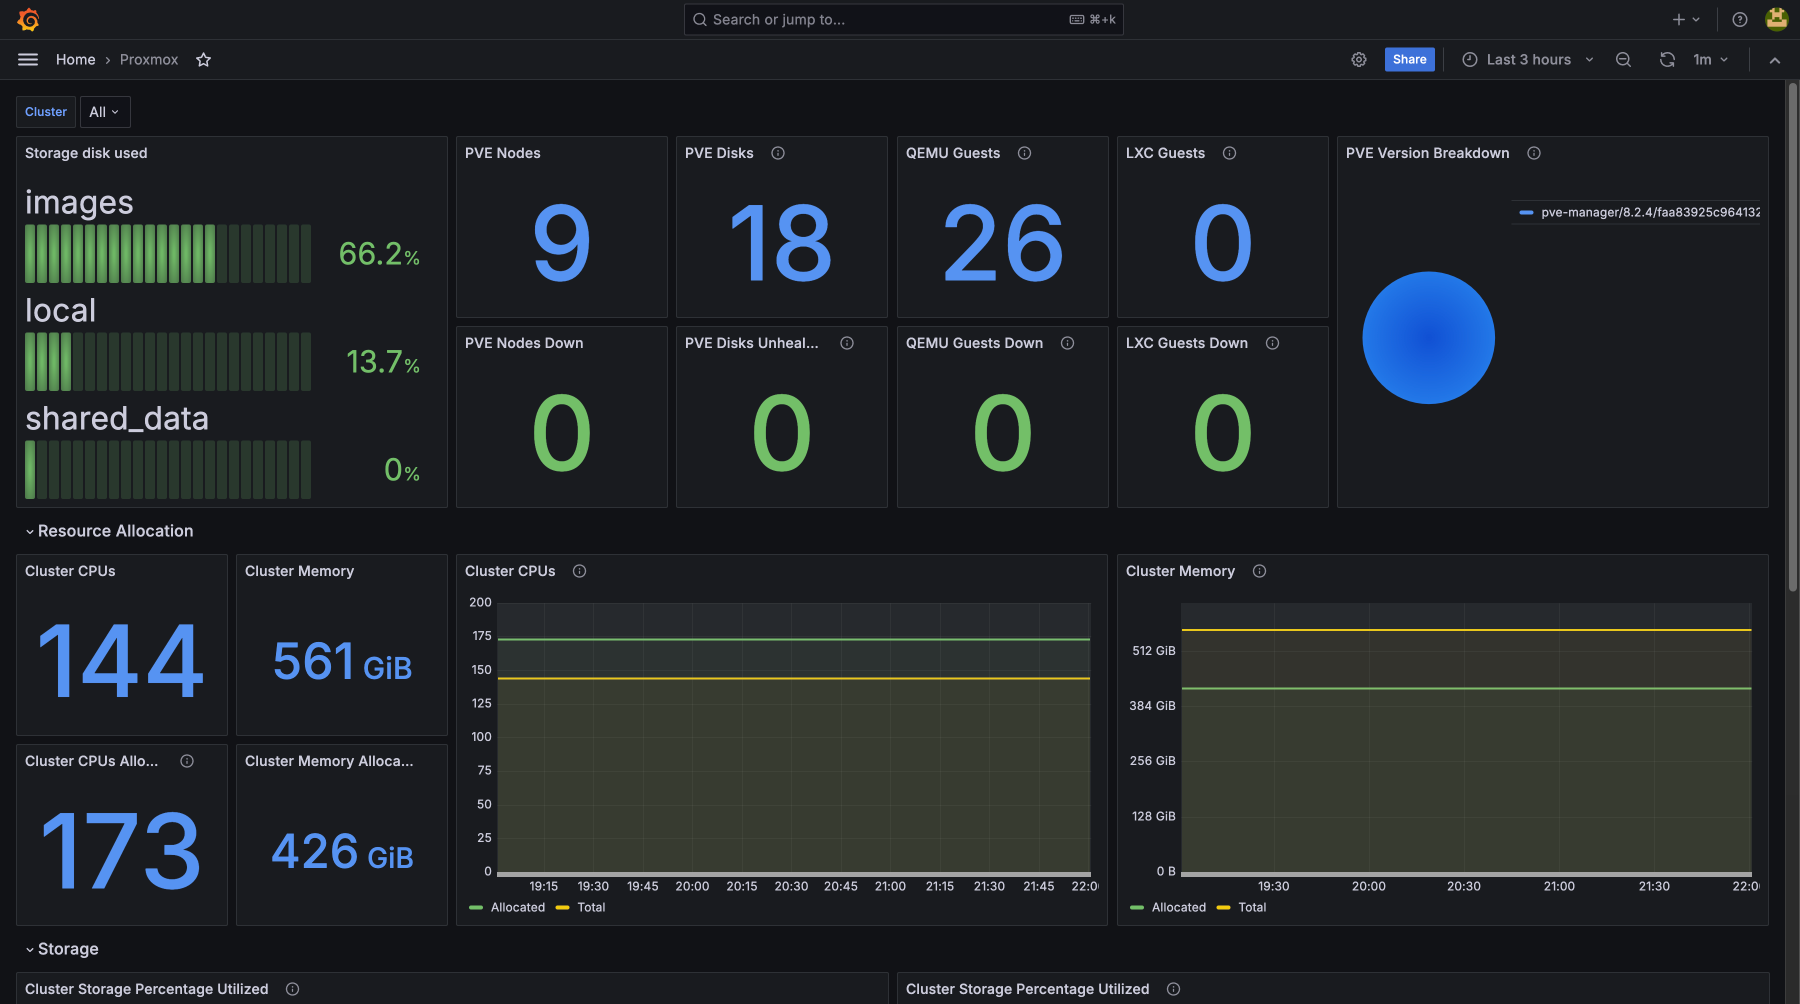Image resolution: width=1800 pixels, height=1004 pixels.
Task: Open the help question mark icon
Action: point(1740,19)
